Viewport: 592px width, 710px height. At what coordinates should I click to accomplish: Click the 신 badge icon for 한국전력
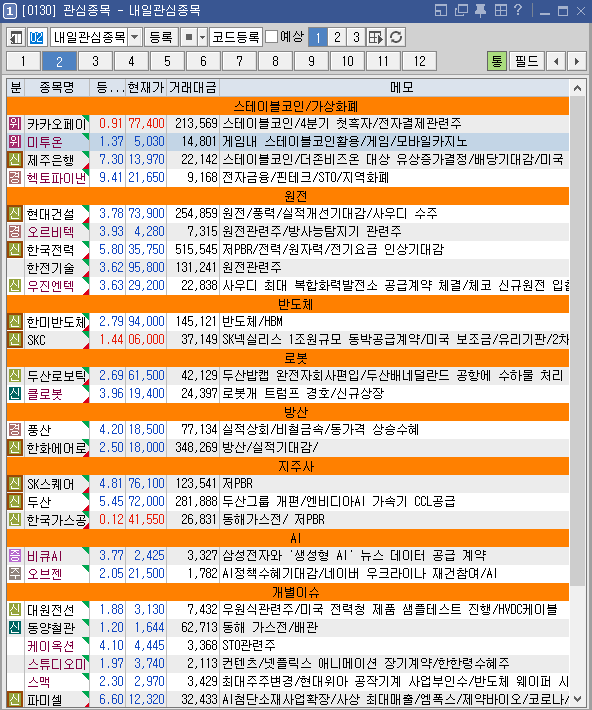[x=15, y=249]
